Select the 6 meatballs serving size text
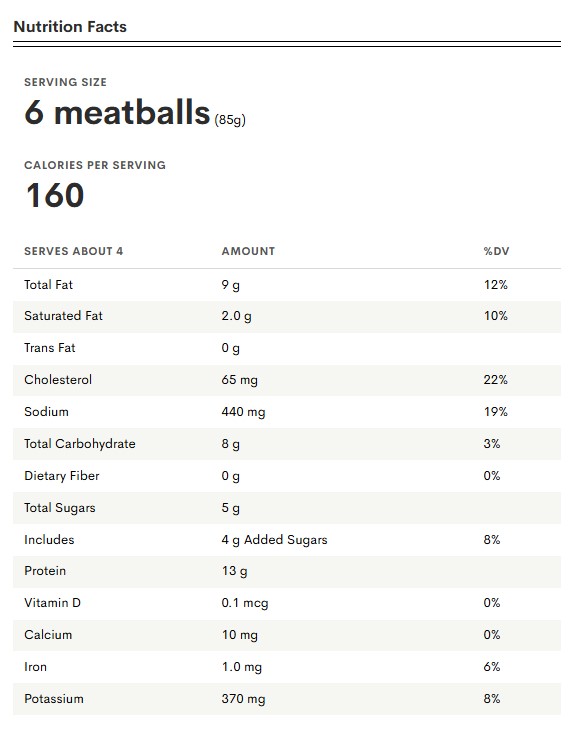 [x=117, y=112]
